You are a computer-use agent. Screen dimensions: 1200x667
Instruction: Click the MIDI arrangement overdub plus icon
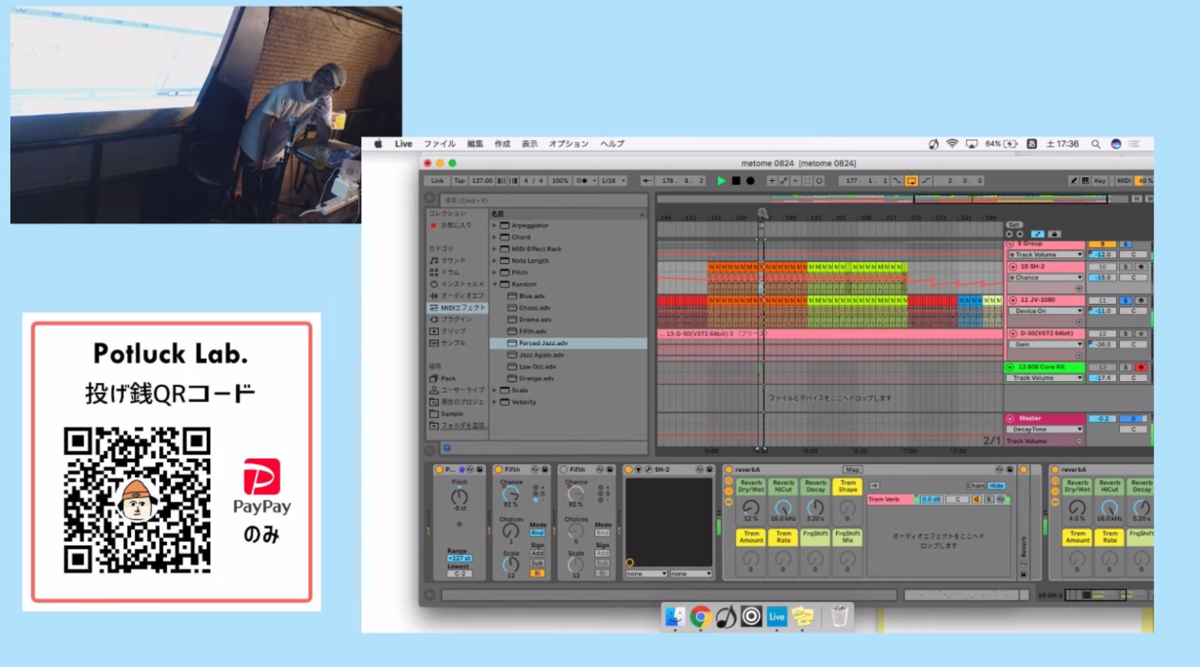click(x=771, y=181)
